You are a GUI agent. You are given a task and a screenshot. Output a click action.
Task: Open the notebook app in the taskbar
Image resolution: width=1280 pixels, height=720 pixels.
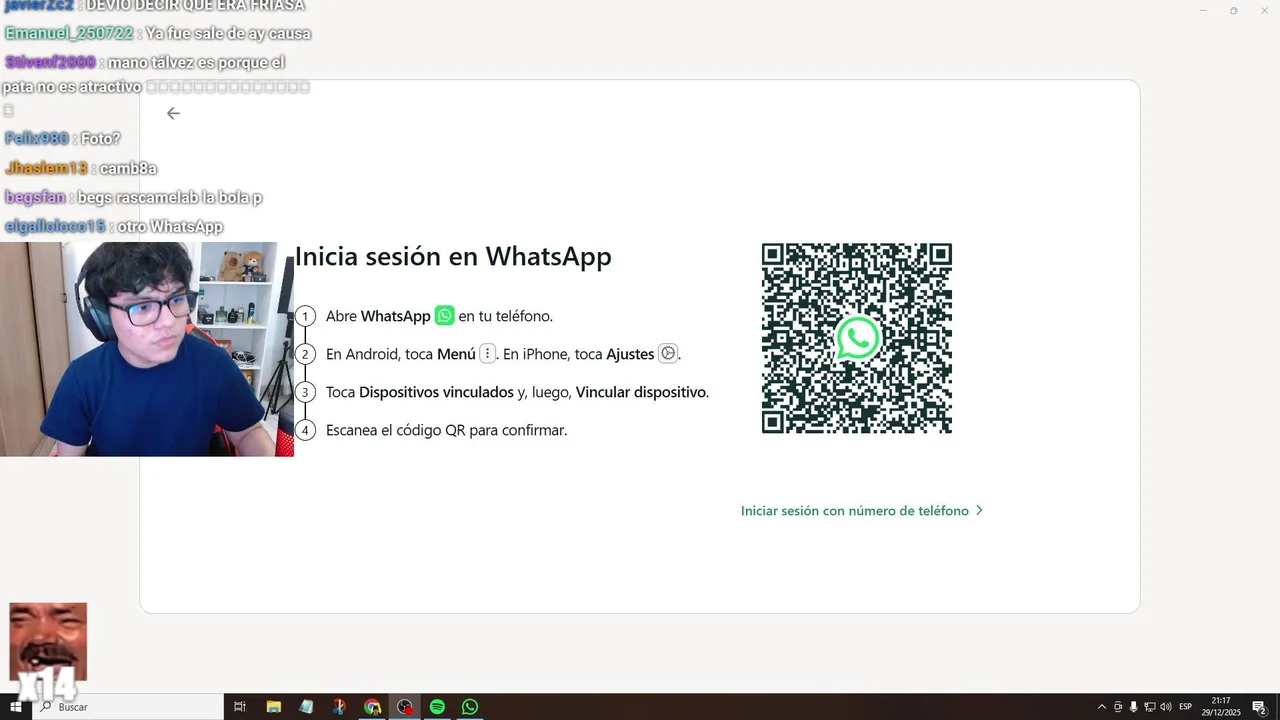pos(306,707)
